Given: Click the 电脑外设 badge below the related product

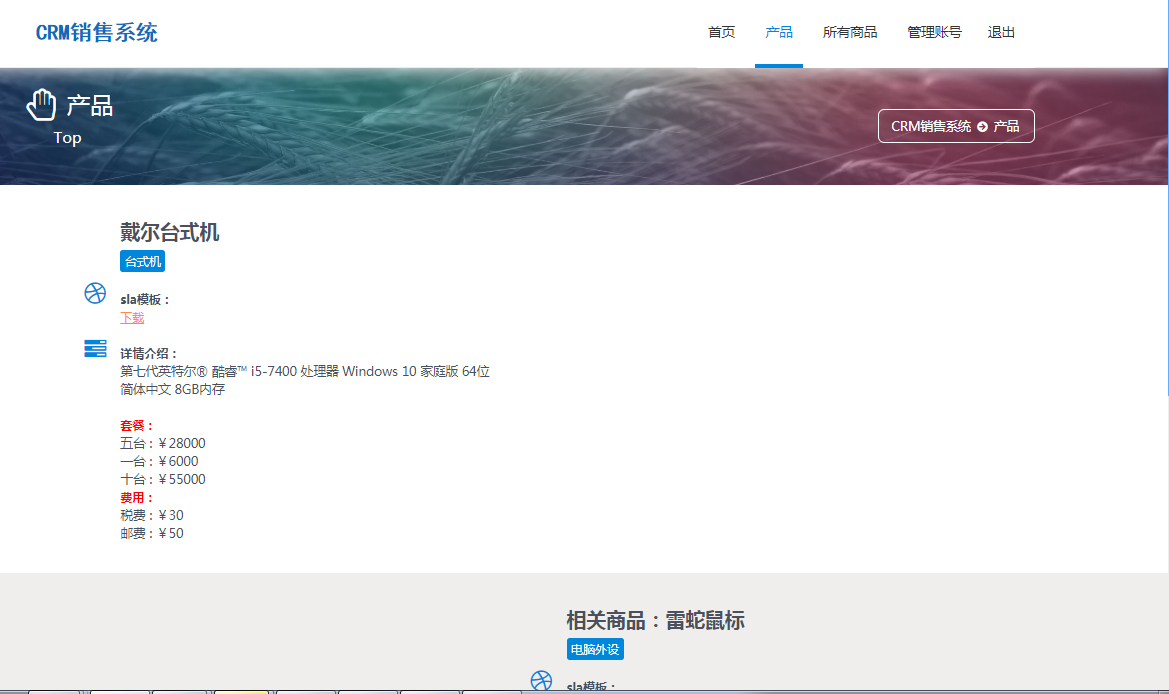Looking at the screenshot, I should tap(594, 649).
